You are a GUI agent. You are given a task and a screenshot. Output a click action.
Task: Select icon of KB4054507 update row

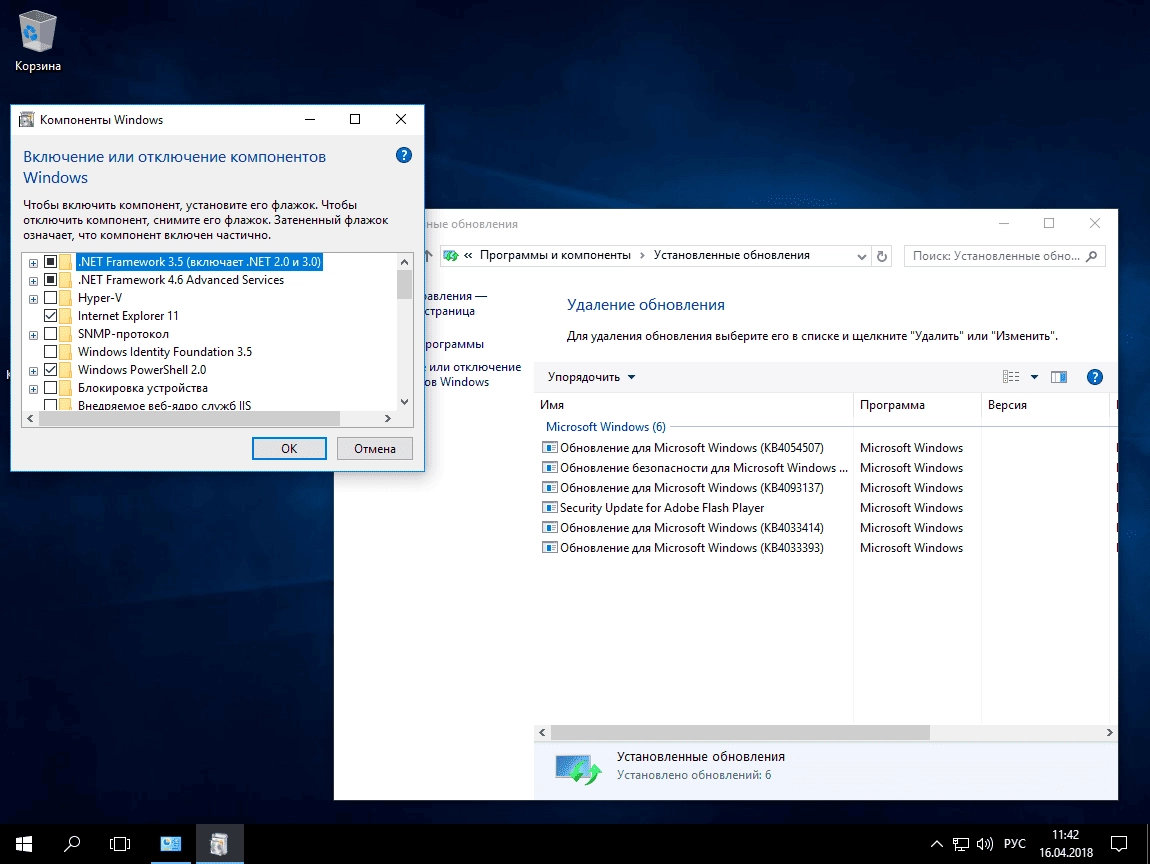point(549,447)
